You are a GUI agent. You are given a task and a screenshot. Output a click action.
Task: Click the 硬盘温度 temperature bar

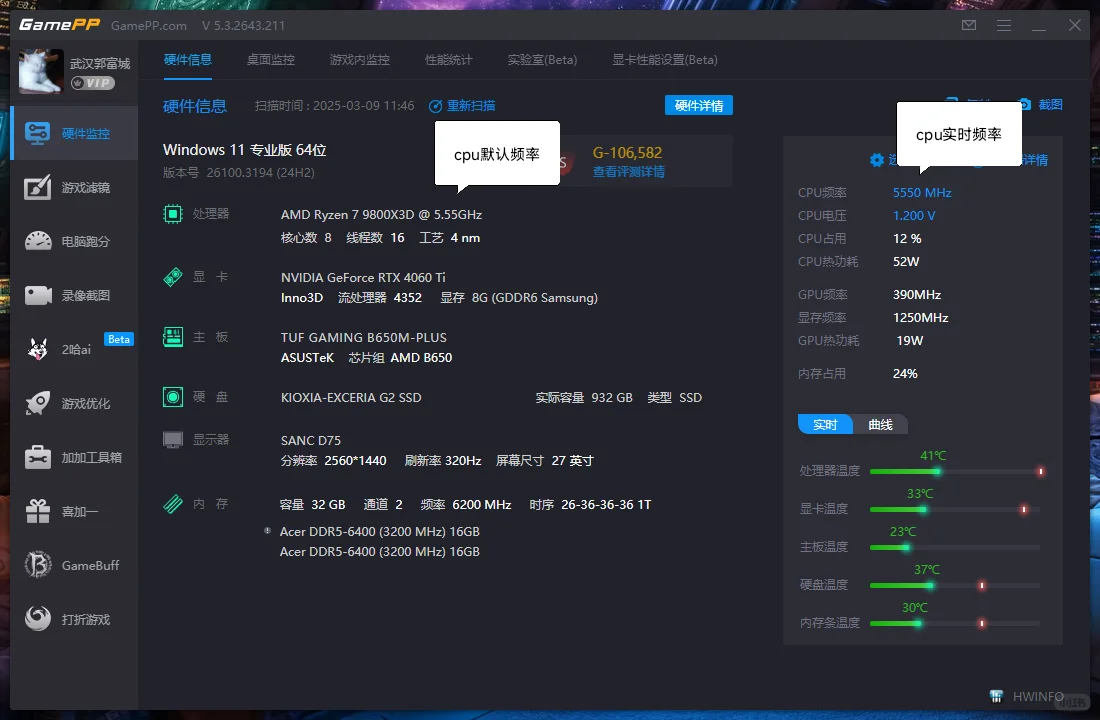pos(955,585)
